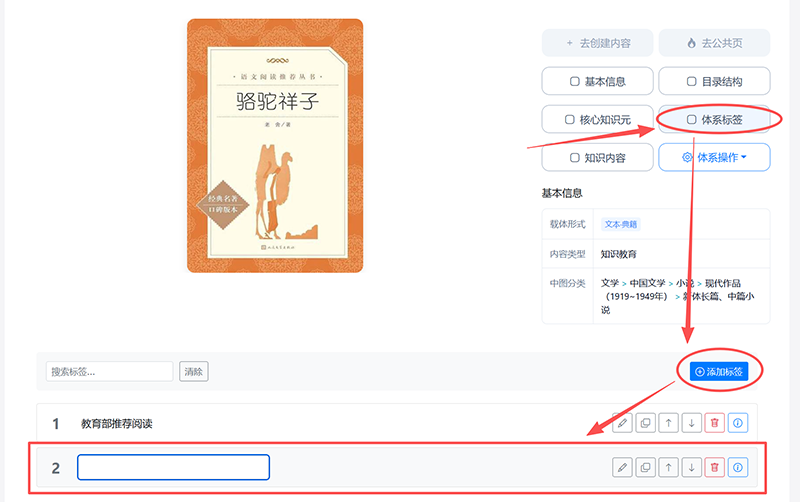Screen dimensions: 800x502
Task: Expand the 体系操作 dropdown menu
Action: pos(714,158)
